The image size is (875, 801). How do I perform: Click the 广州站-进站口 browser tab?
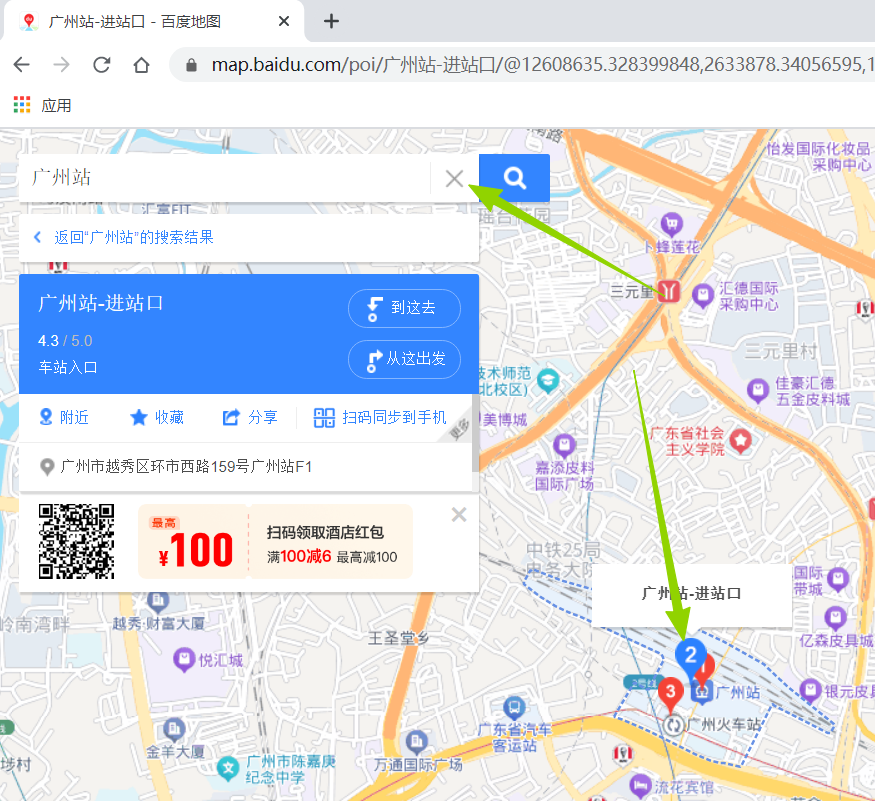pyautogui.click(x=140, y=21)
